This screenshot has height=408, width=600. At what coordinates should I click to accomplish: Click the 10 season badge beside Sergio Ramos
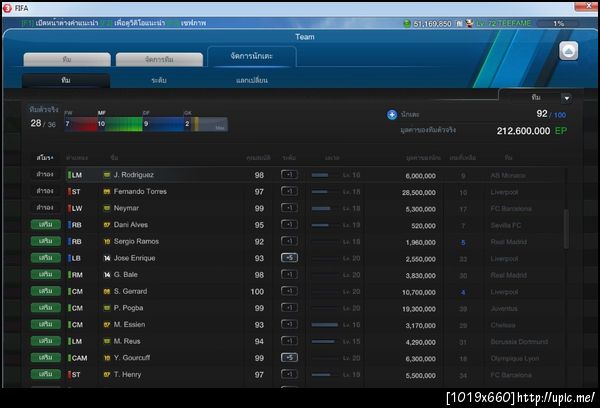click(x=107, y=242)
